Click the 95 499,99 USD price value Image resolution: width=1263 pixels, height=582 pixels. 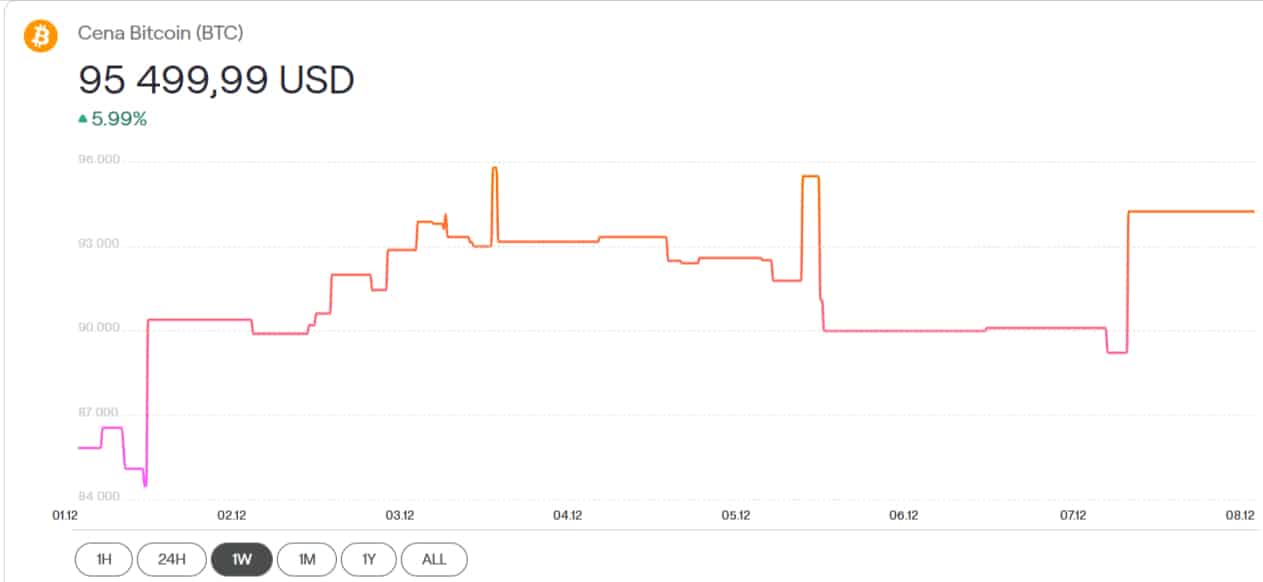tap(216, 80)
